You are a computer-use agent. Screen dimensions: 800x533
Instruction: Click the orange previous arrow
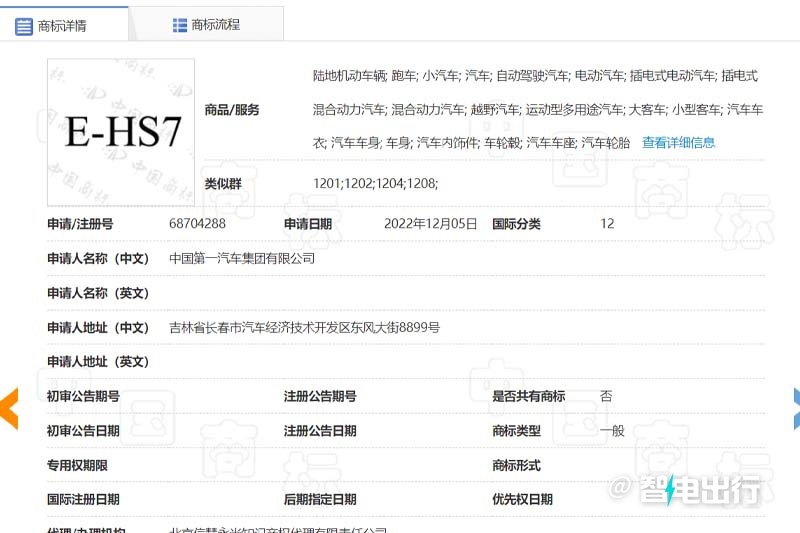(9, 408)
